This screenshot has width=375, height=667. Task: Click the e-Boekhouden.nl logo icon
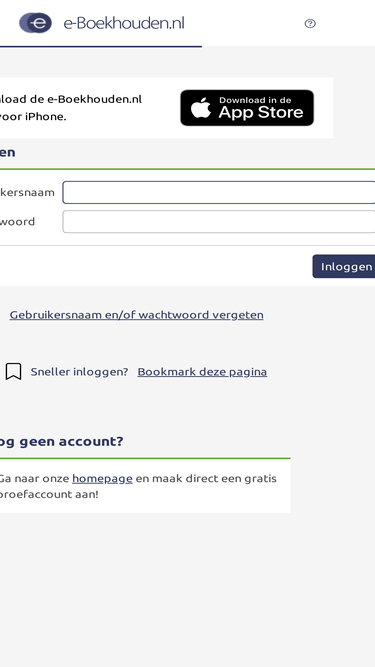(x=35, y=23)
